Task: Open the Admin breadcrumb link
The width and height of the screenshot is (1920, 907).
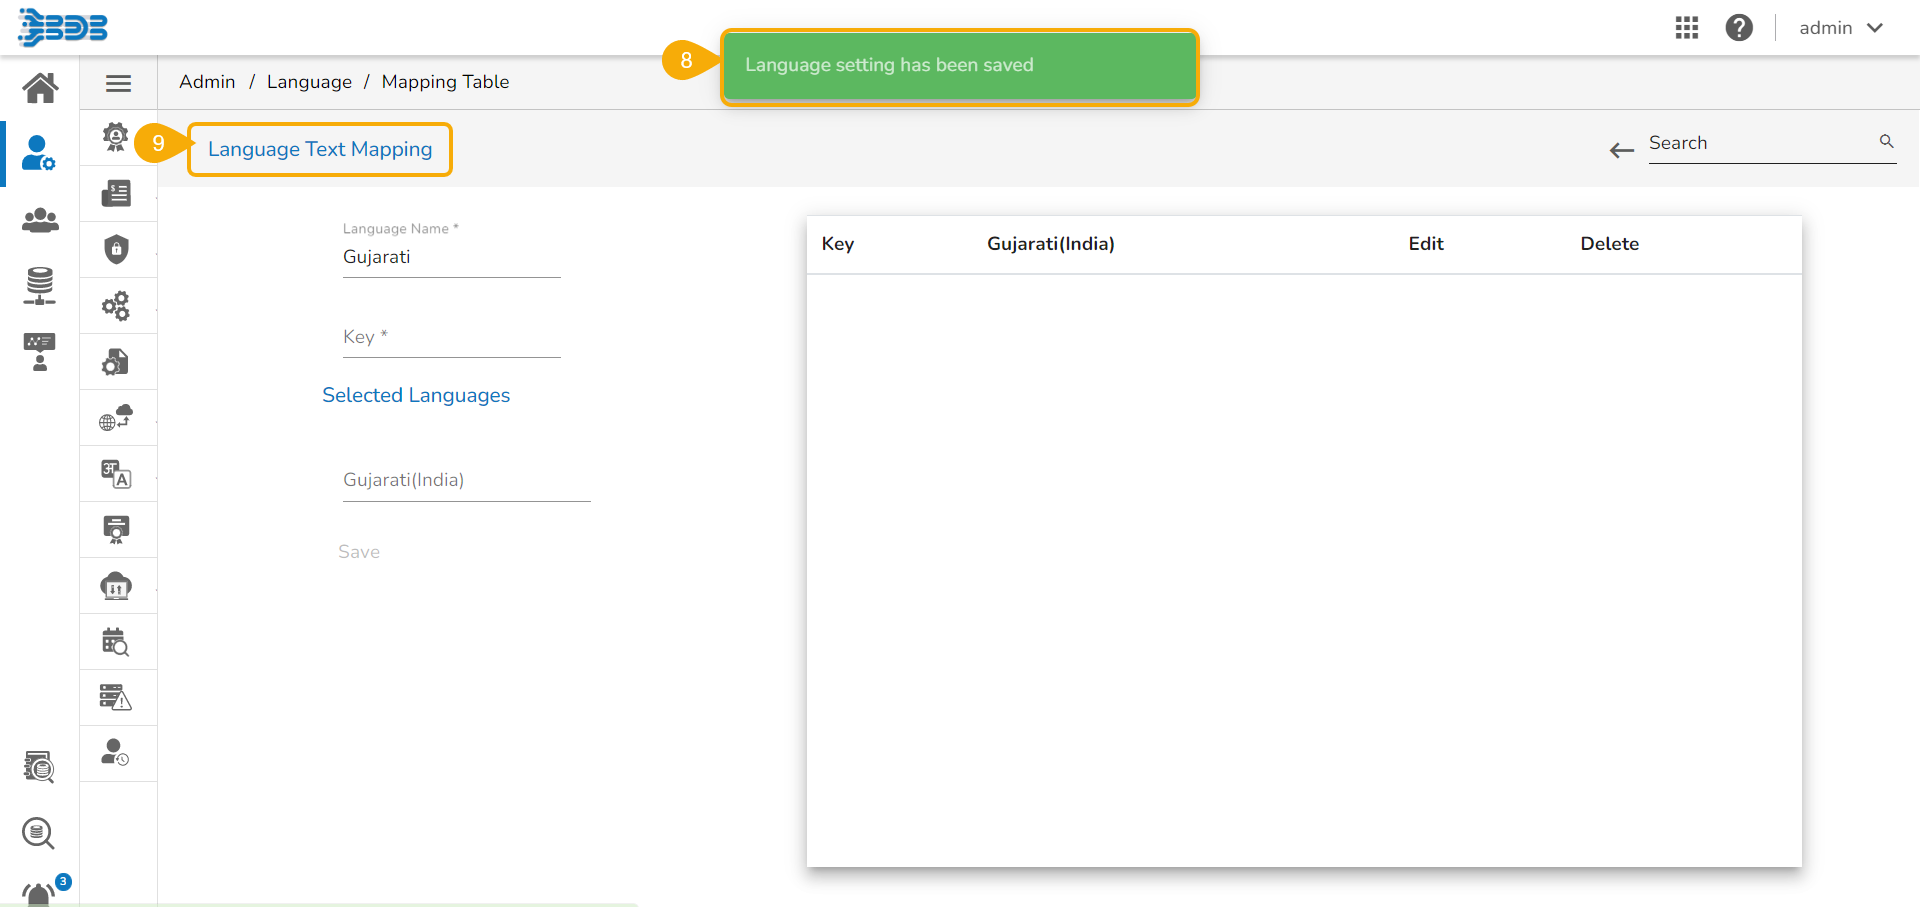Action: pos(207,81)
